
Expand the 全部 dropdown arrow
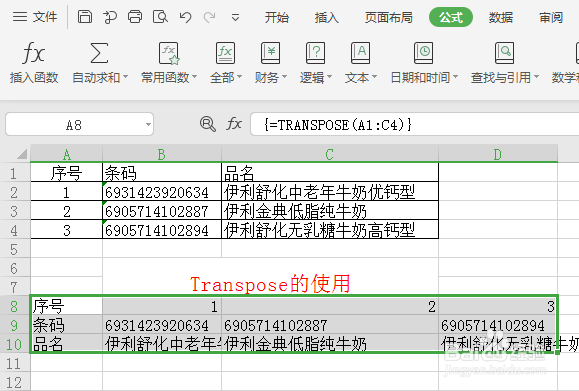point(239,77)
